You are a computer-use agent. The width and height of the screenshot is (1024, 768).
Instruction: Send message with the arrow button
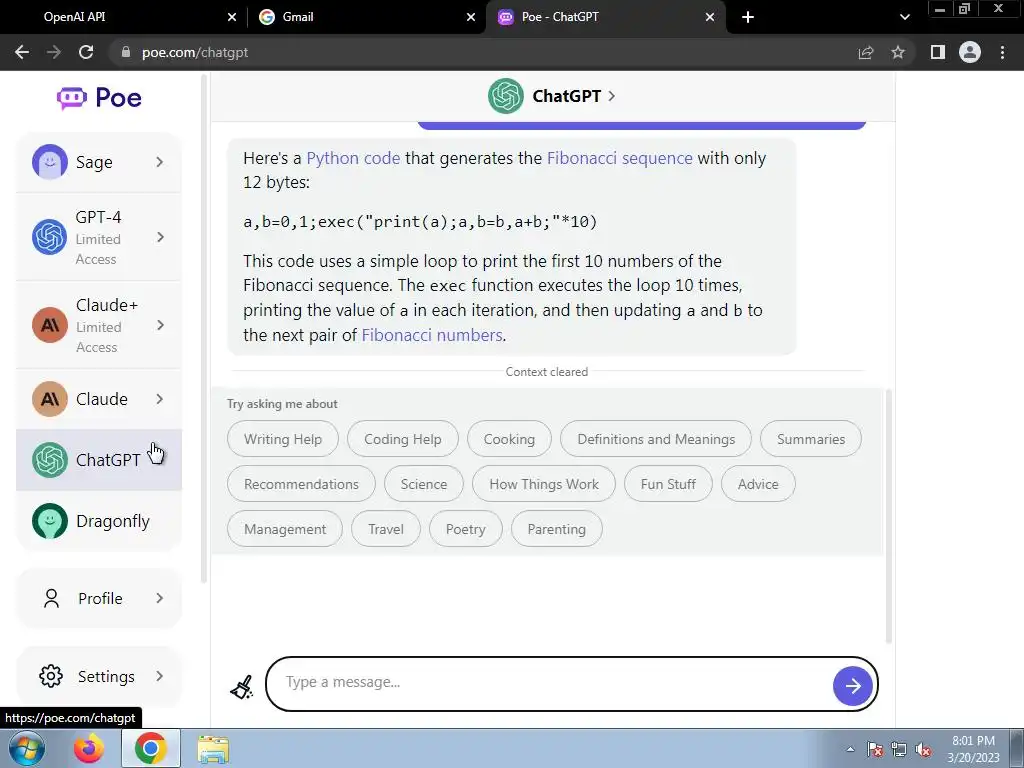(x=852, y=686)
